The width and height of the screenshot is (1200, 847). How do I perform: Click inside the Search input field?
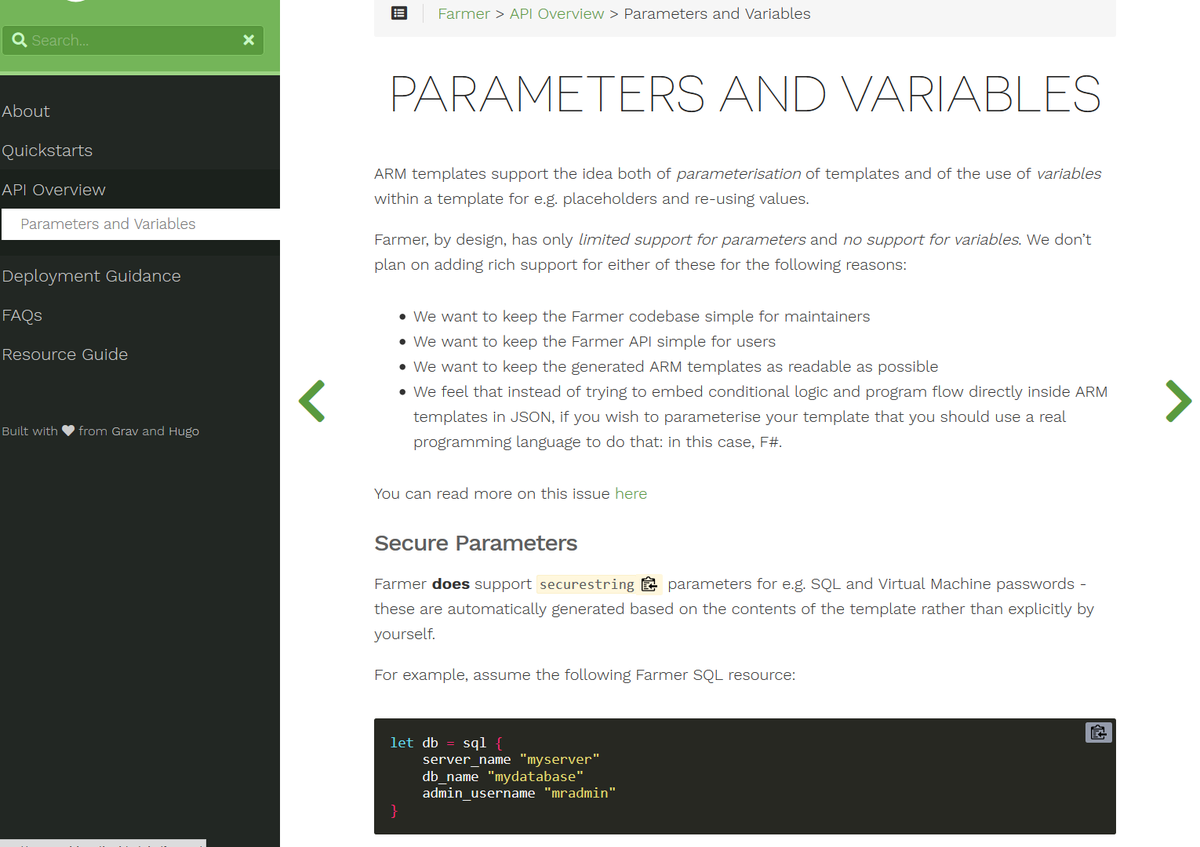134,40
